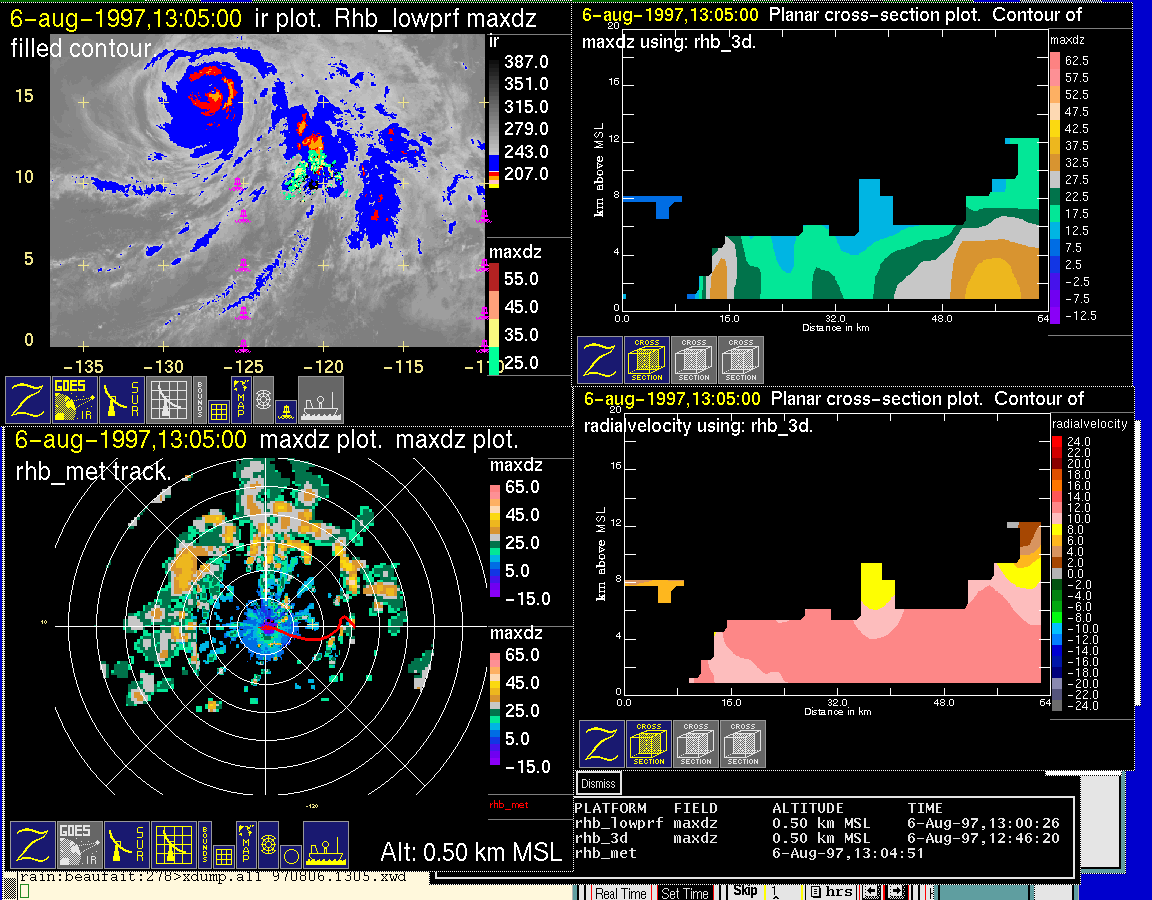Click the range ring circle icon in maxdz toolbar
Image resolution: width=1152 pixels, height=900 pixels.
290,856
